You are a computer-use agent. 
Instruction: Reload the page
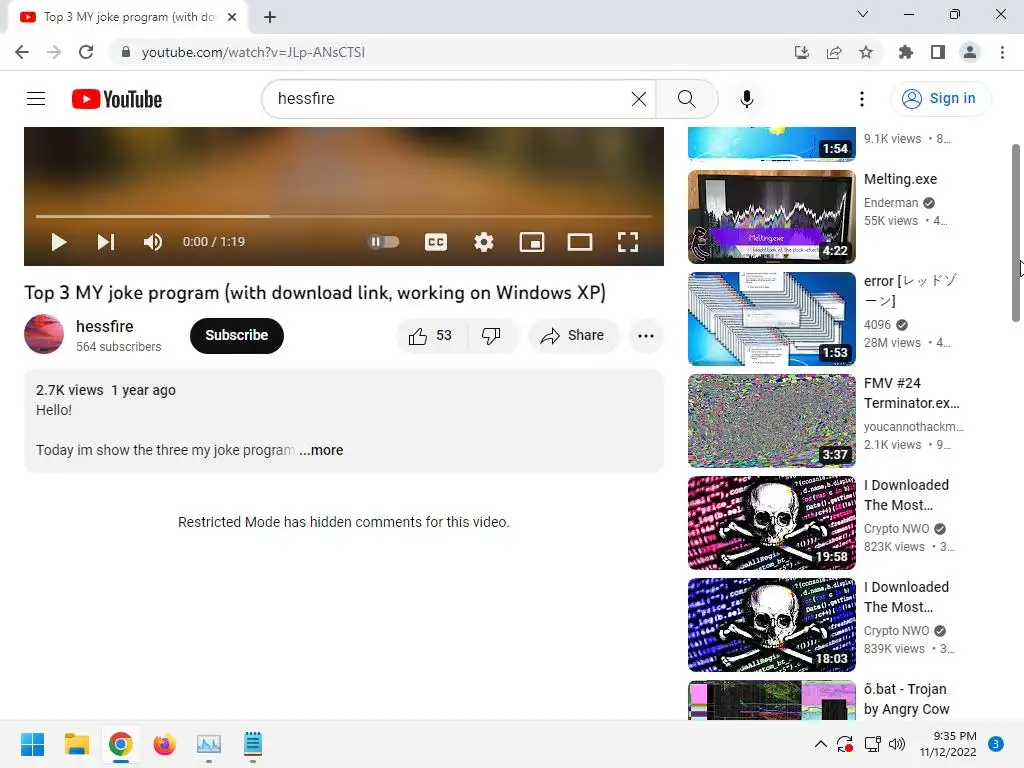pos(86,52)
